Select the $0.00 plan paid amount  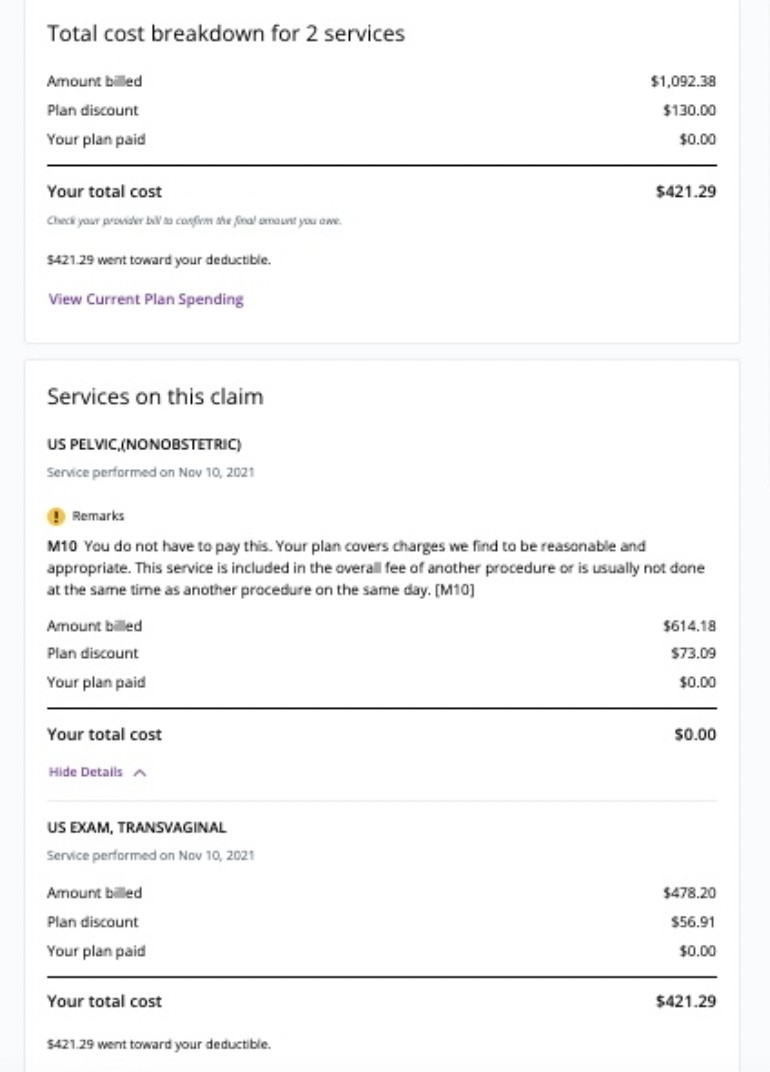point(700,139)
